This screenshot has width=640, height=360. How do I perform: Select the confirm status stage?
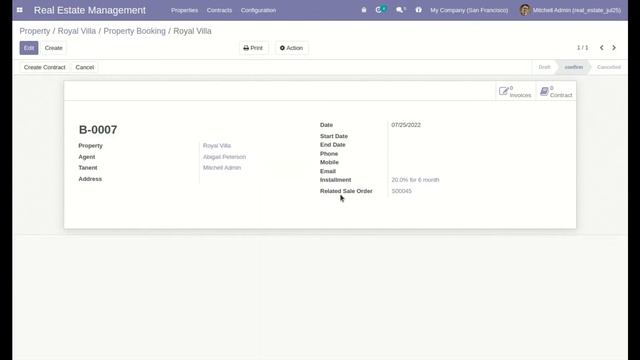point(573,67)
